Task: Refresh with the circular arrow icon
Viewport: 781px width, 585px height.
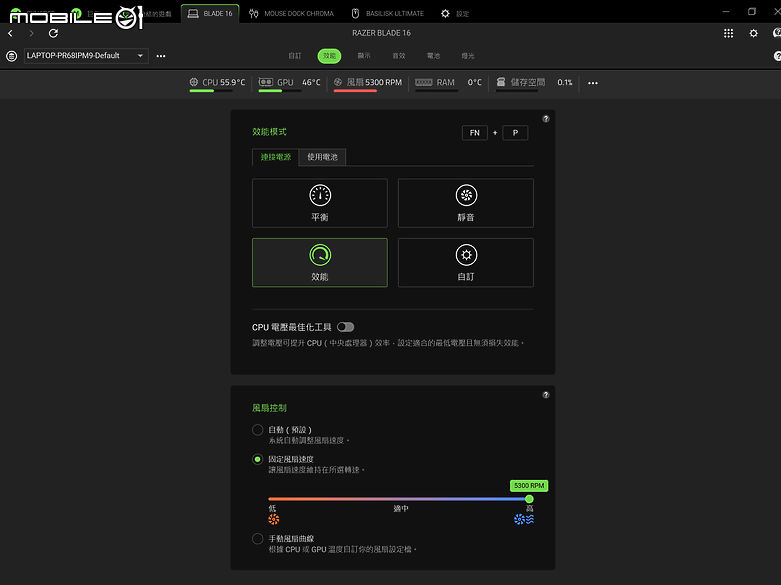Action: (53, 33)
